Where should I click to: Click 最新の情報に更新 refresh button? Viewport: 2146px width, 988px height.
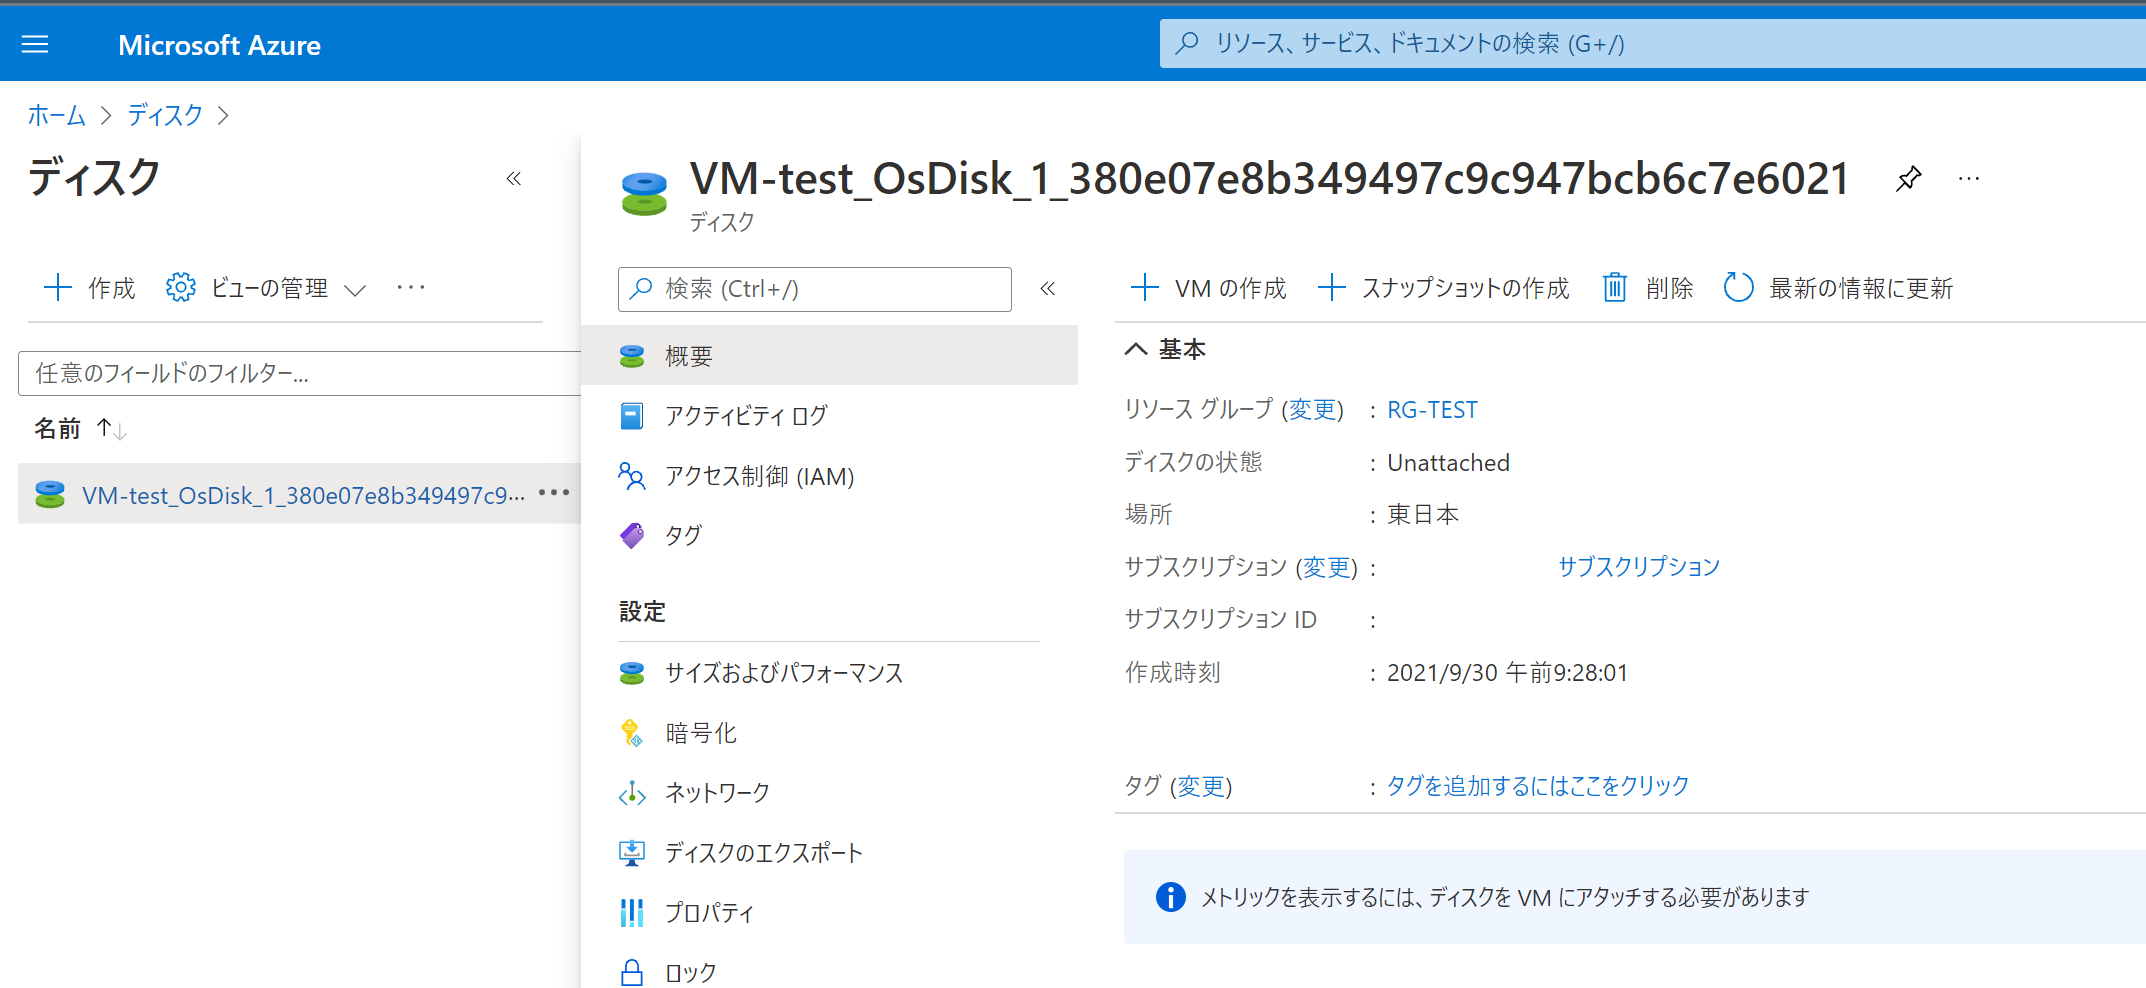[1838, 289]
